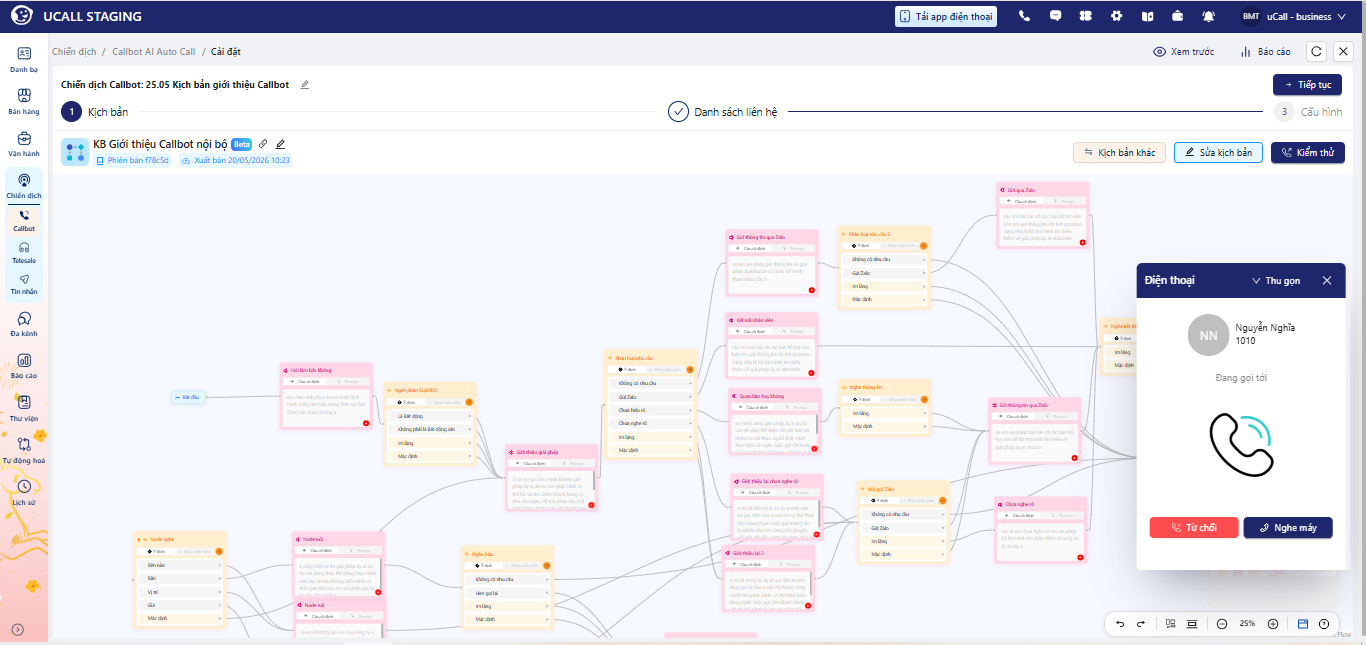
Task: Click Kiểm thử button
Action: (1307, 152)
